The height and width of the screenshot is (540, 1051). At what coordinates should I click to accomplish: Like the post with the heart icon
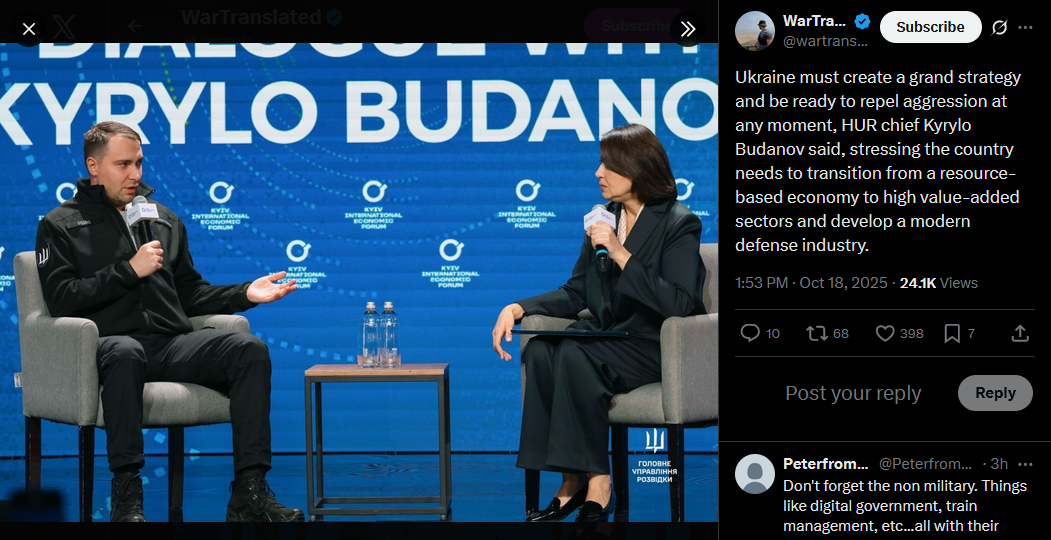point(885,333)
